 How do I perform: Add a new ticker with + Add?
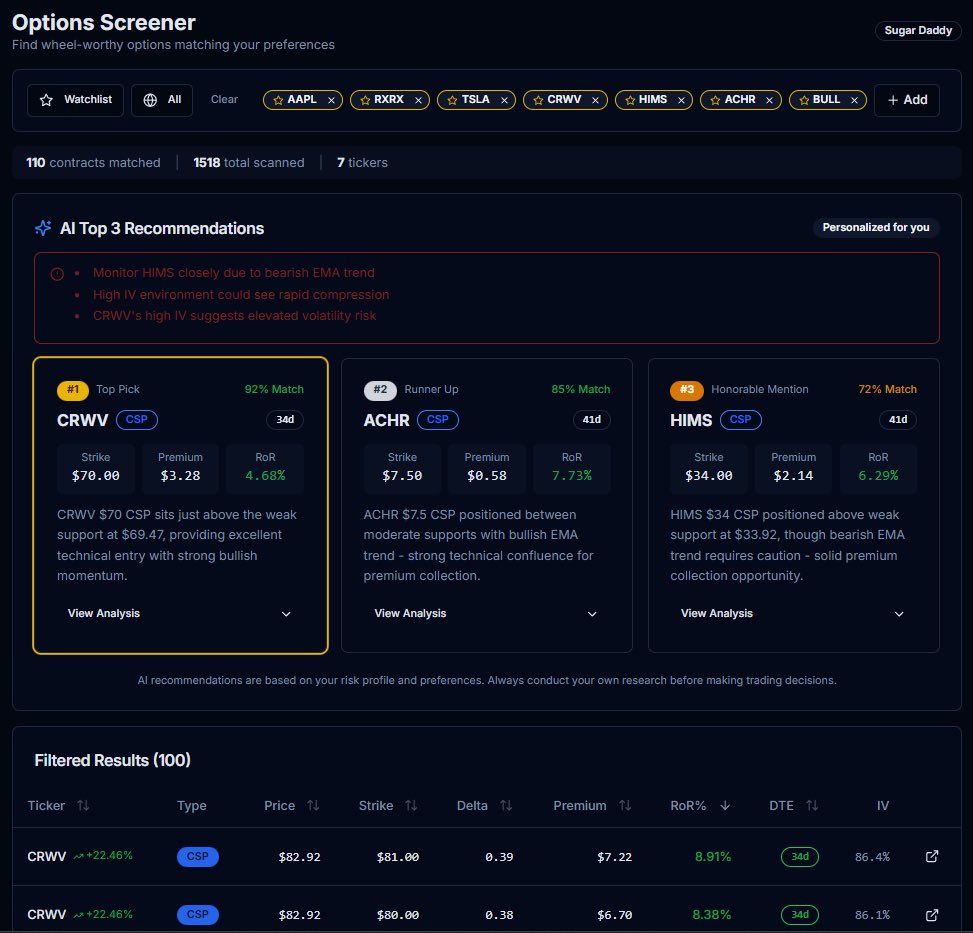(907, 100)
